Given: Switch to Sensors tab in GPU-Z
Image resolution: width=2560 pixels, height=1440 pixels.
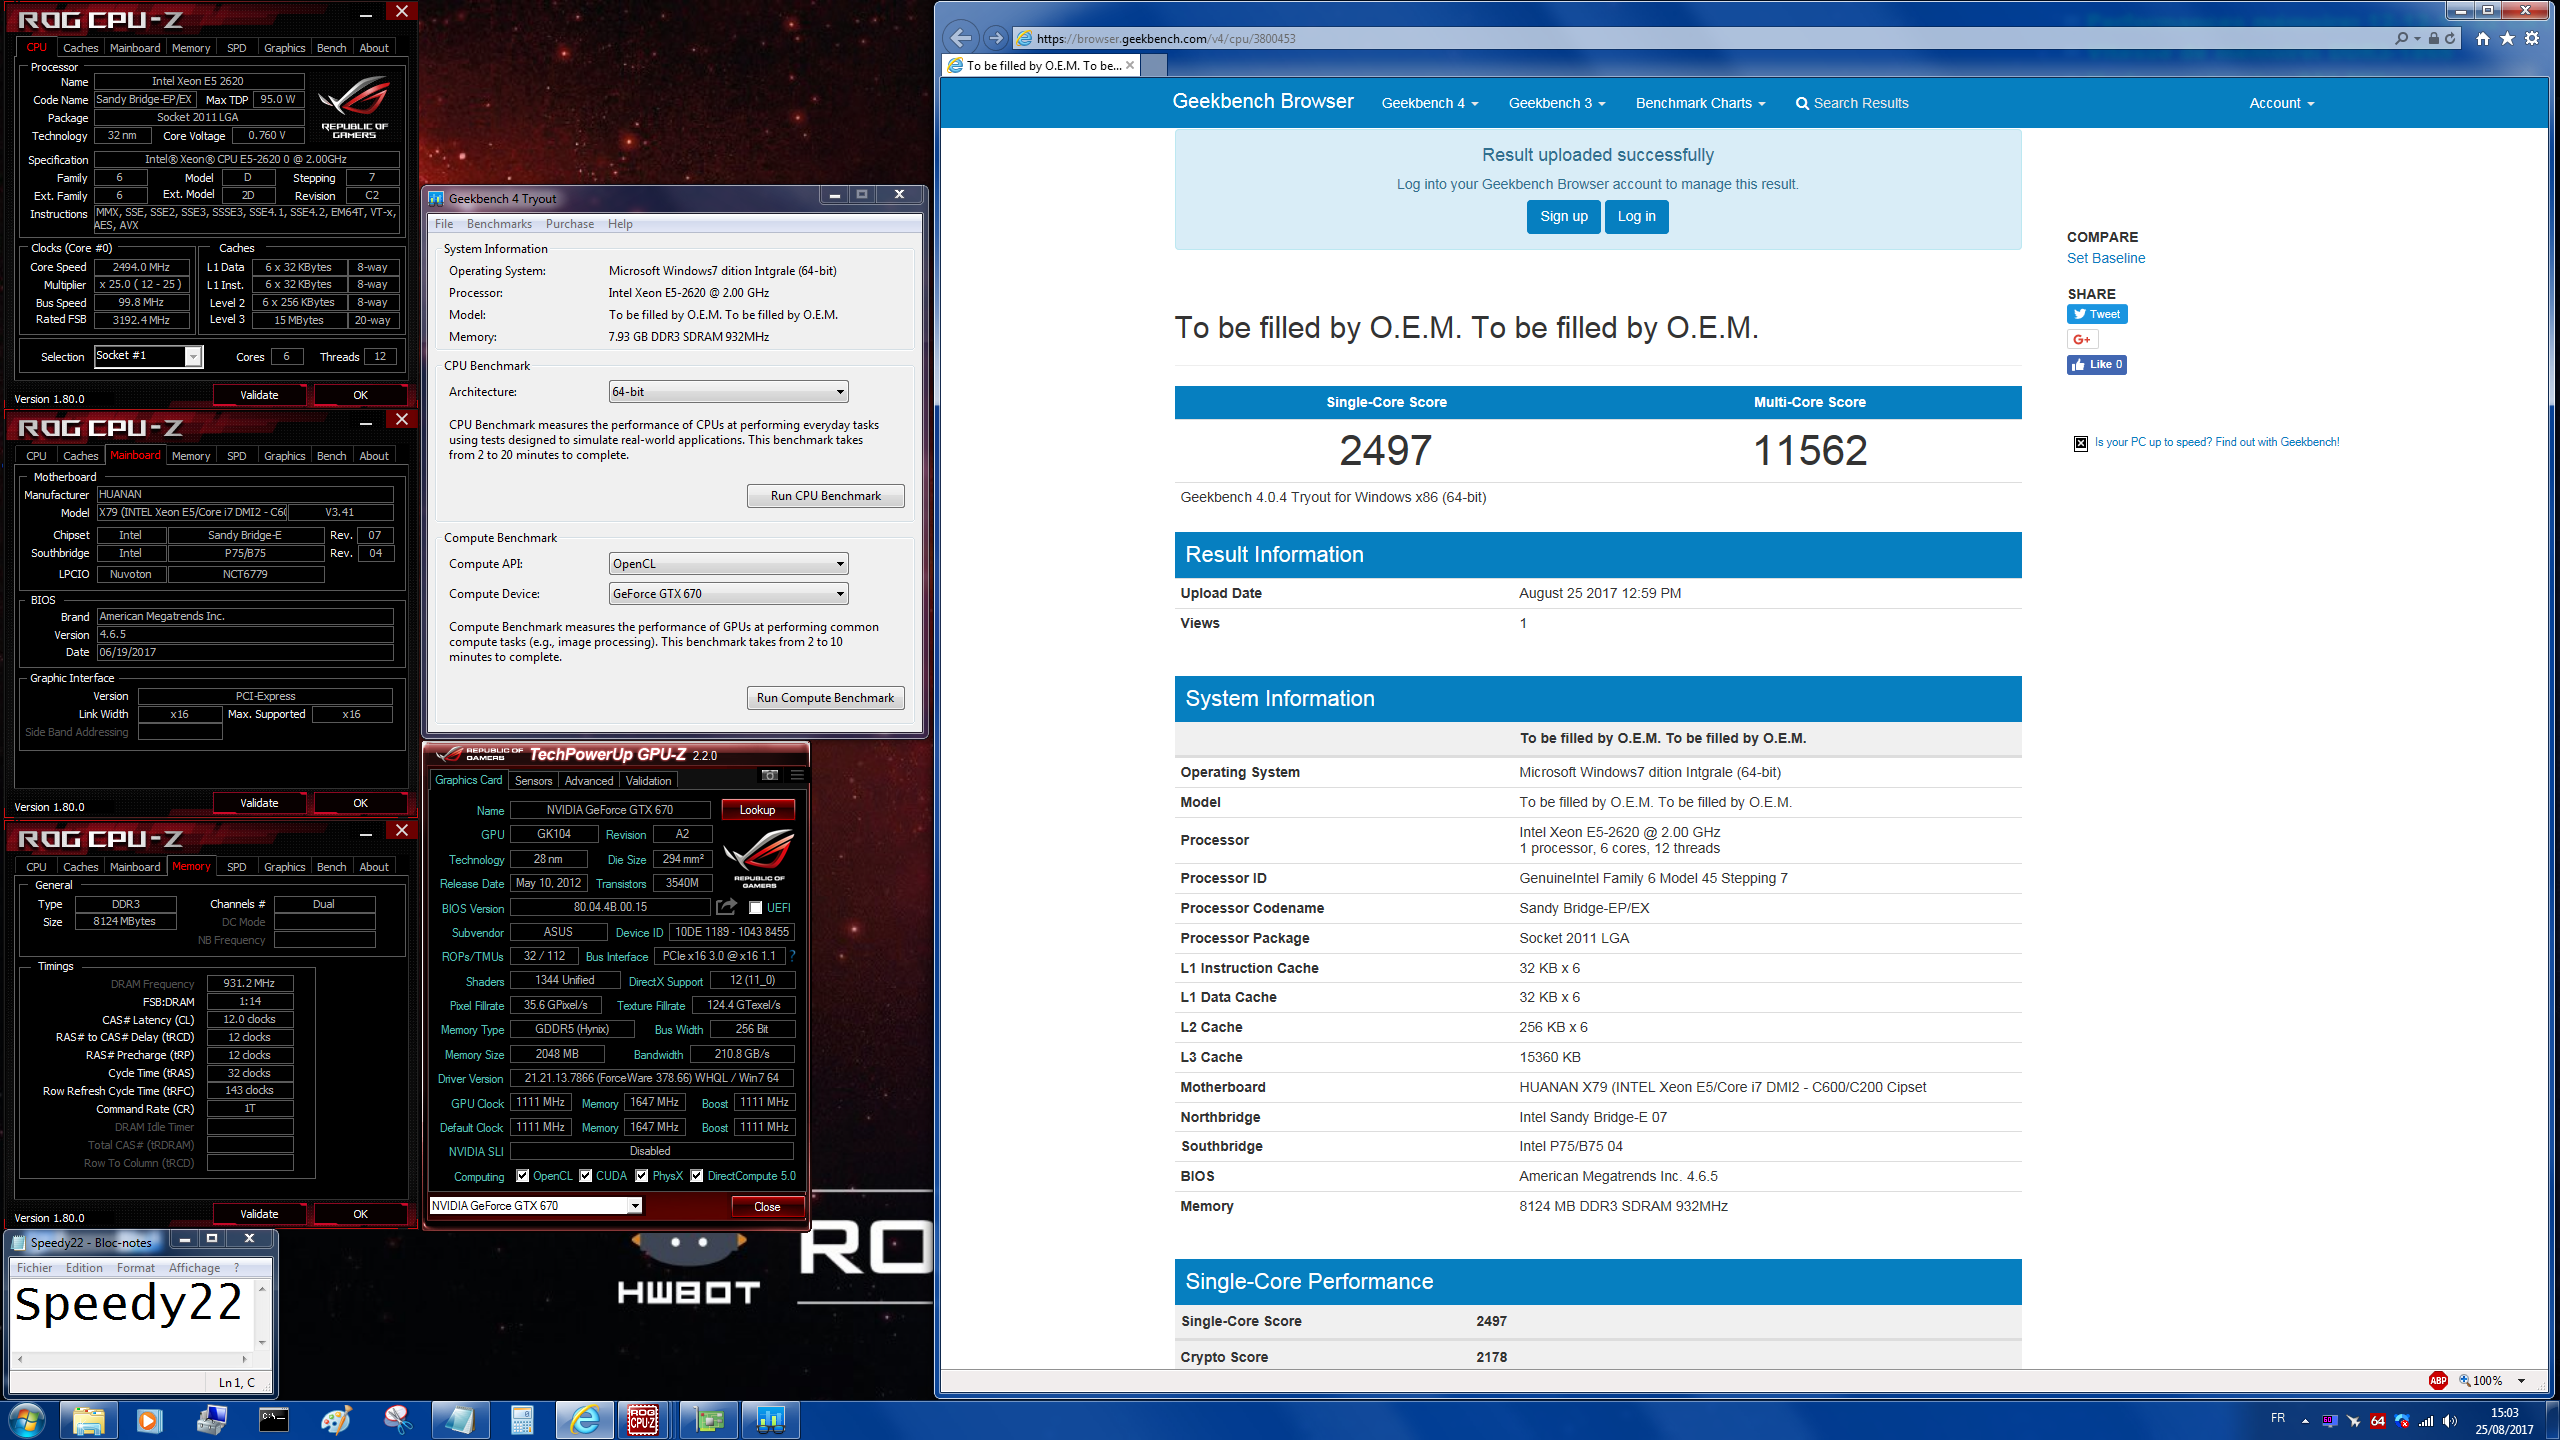Looking at the screenshot, I should tap(533, 781).
